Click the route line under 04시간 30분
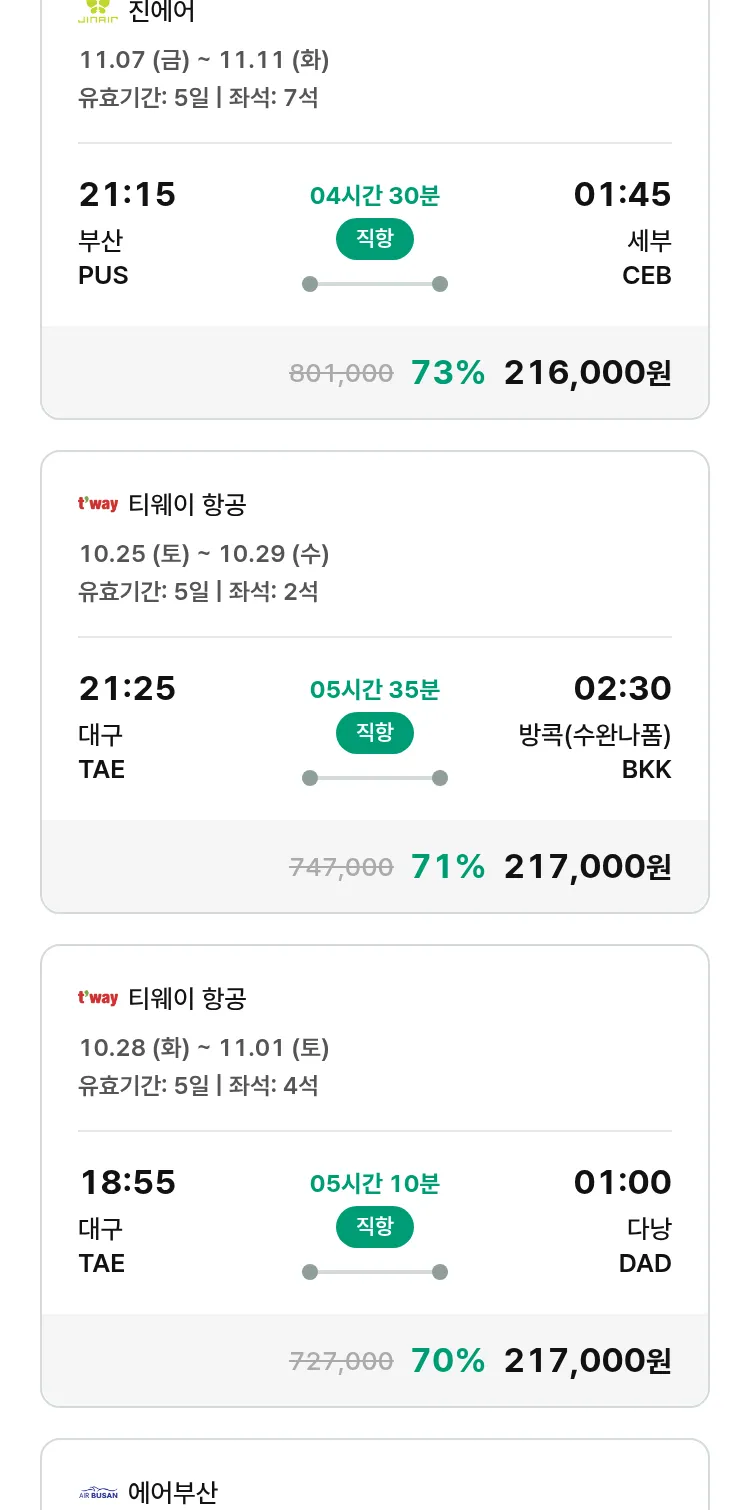 pyautogui.click(x=374, y=284)
